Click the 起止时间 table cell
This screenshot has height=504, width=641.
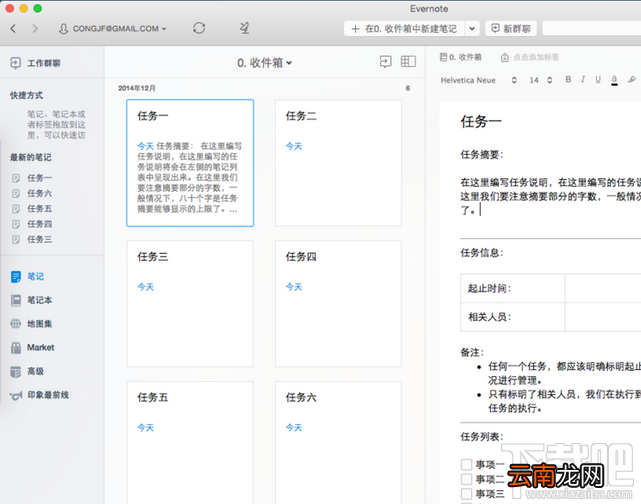point(513,288)
